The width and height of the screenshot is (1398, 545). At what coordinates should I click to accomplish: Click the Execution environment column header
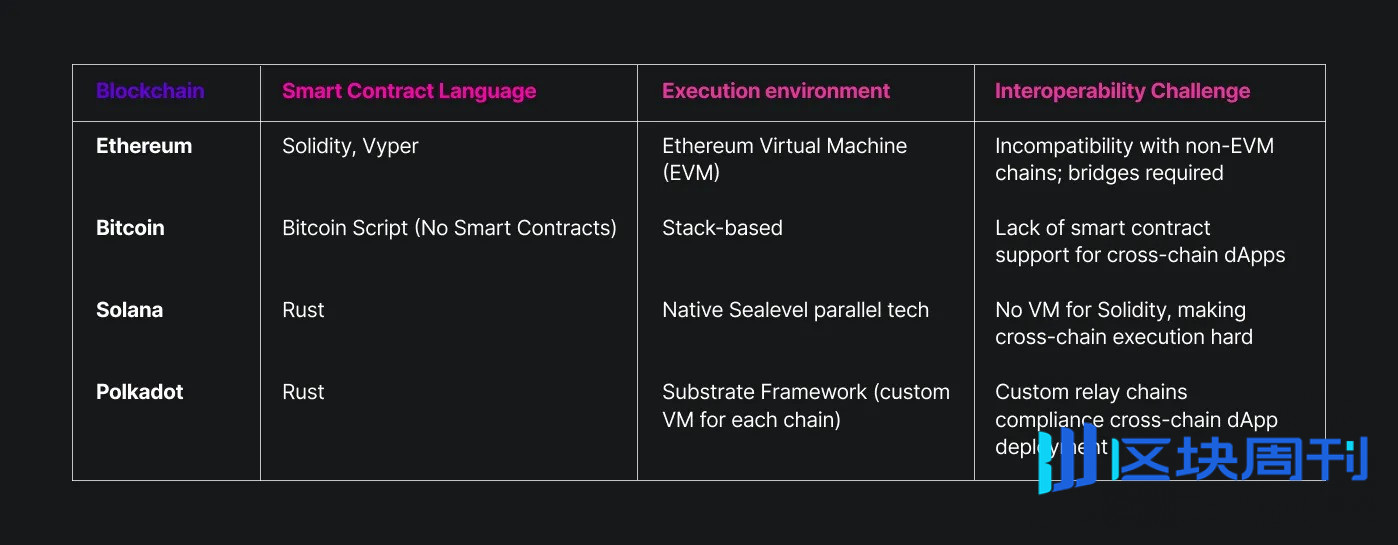pos(776,91)
